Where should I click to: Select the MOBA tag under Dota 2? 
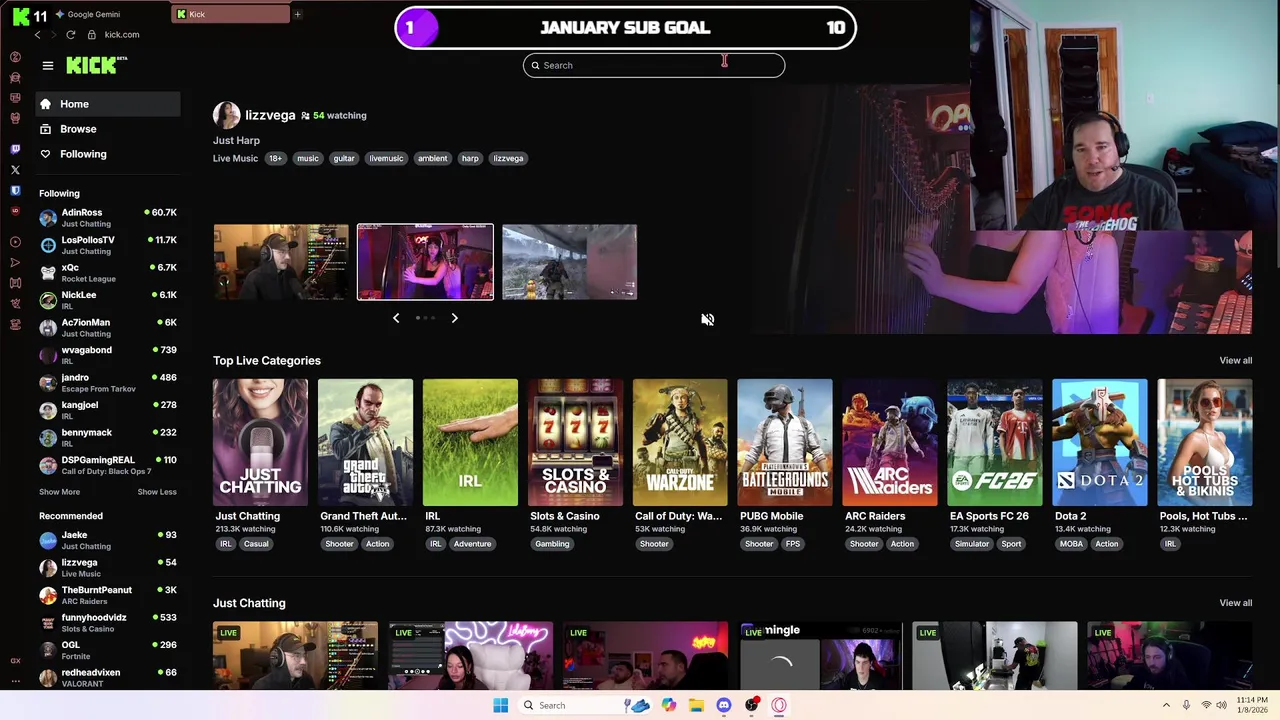tap(1071, 544)
